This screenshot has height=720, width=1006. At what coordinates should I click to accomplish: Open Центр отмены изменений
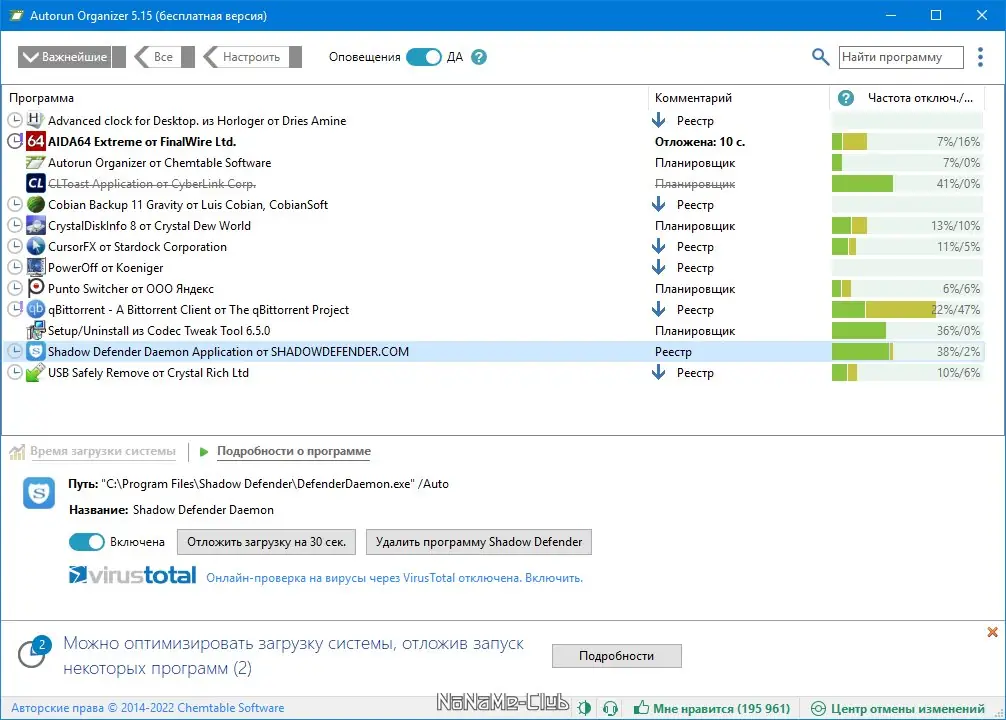pyautogui.click(x=898, y=708)
